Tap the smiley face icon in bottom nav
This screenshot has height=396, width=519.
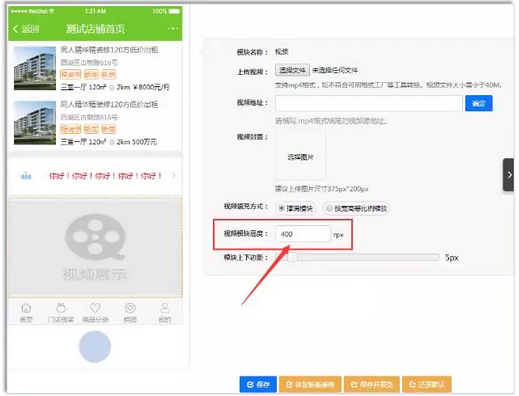click(x=130, y=308)
